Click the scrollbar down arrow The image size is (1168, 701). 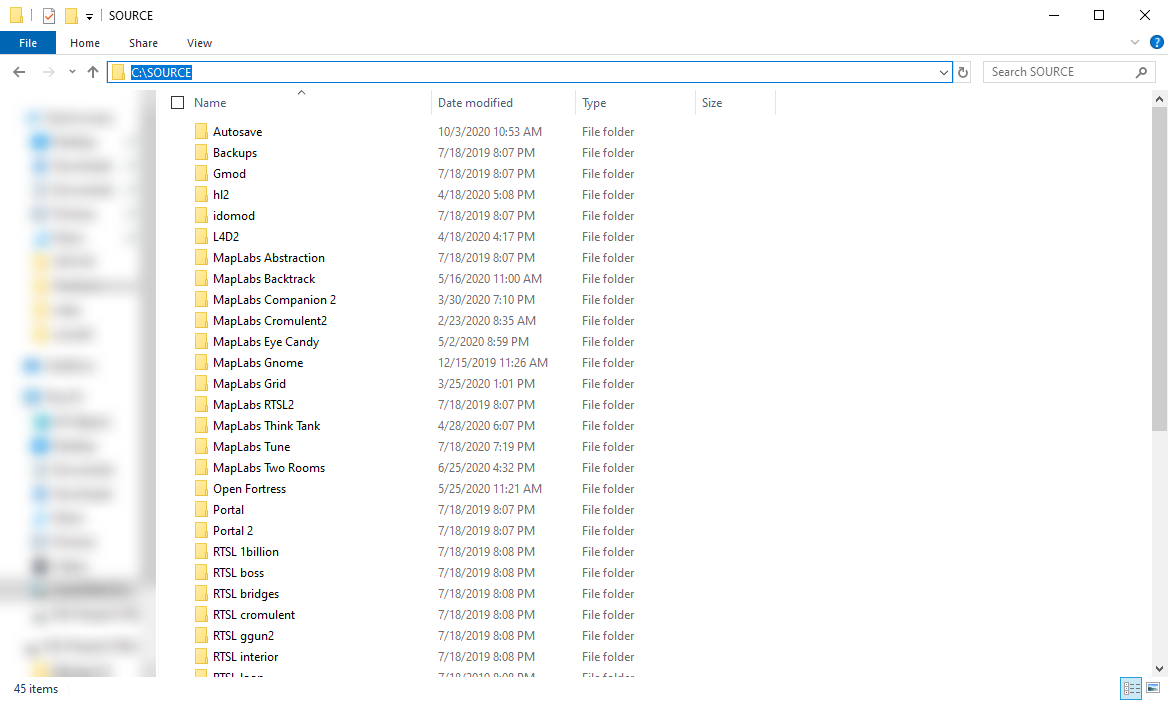click(1159, 669)
